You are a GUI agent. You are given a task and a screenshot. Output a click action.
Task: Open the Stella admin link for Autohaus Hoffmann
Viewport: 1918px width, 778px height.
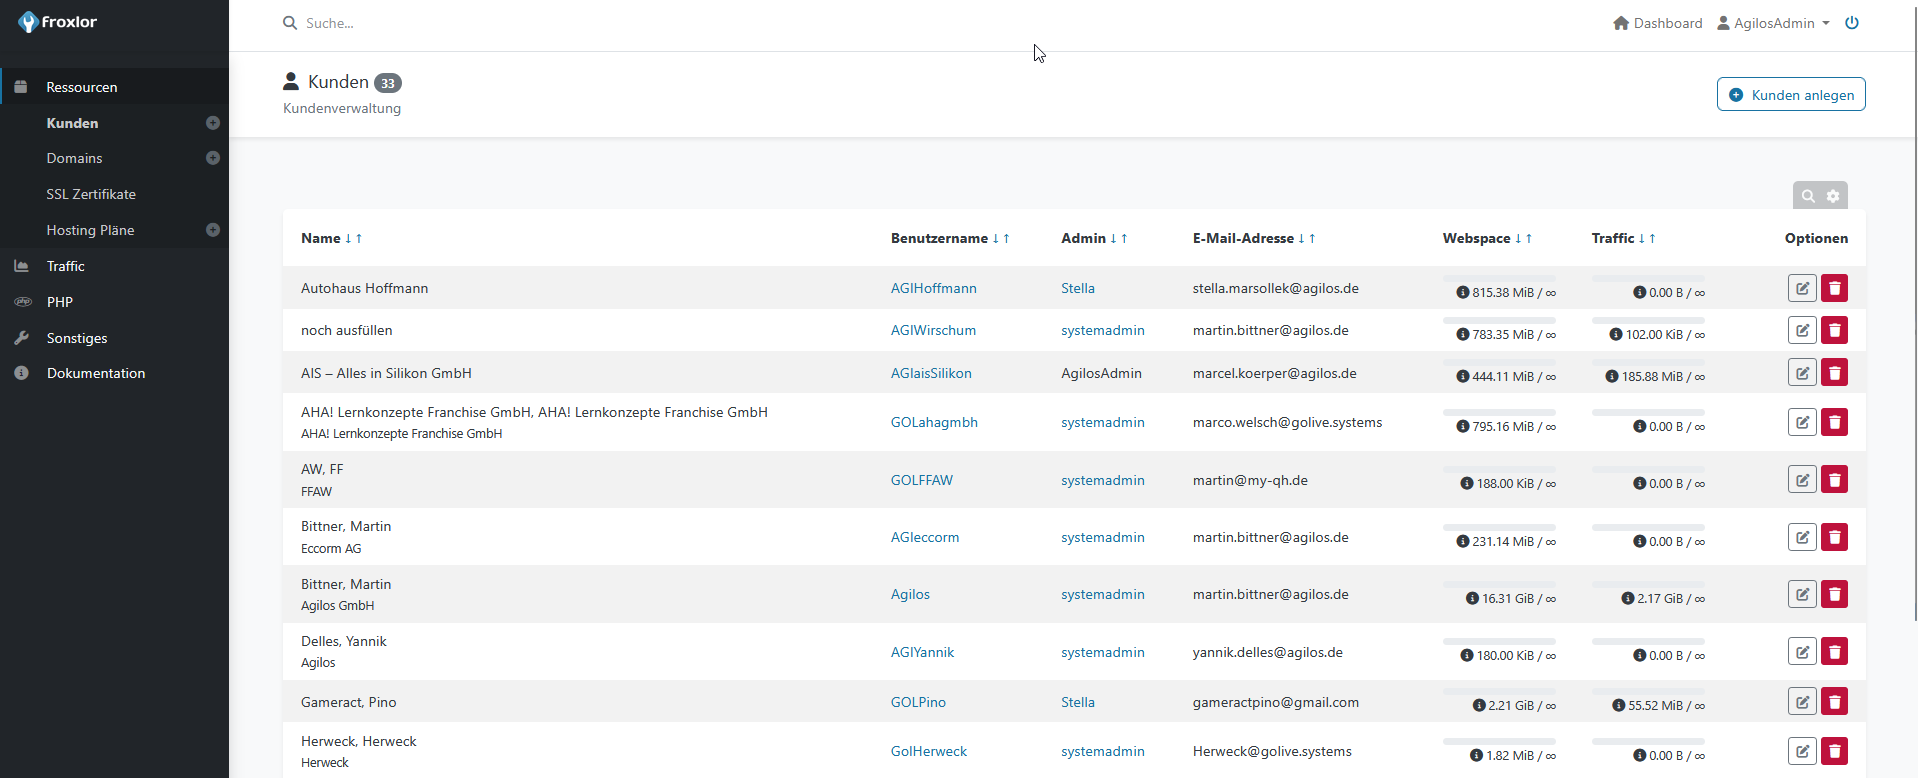1078,288
